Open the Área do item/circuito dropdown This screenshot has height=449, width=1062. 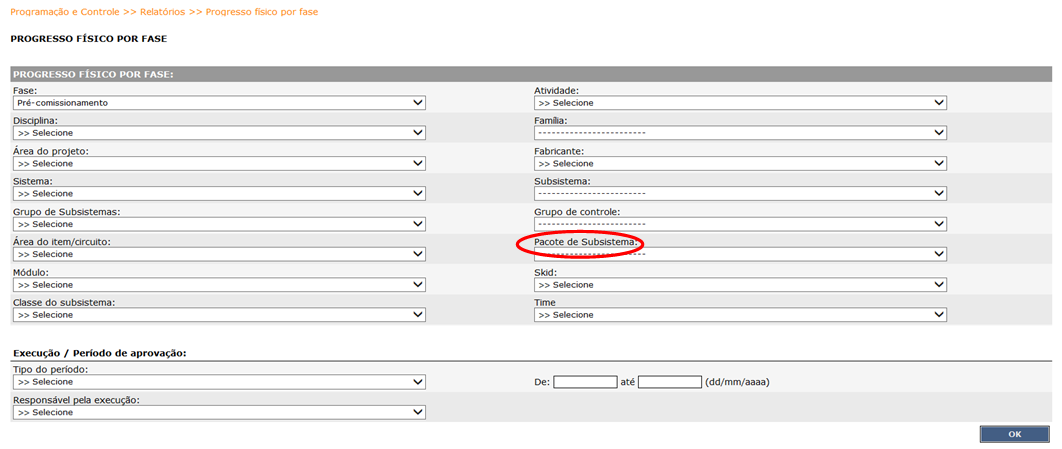(219, 254)
